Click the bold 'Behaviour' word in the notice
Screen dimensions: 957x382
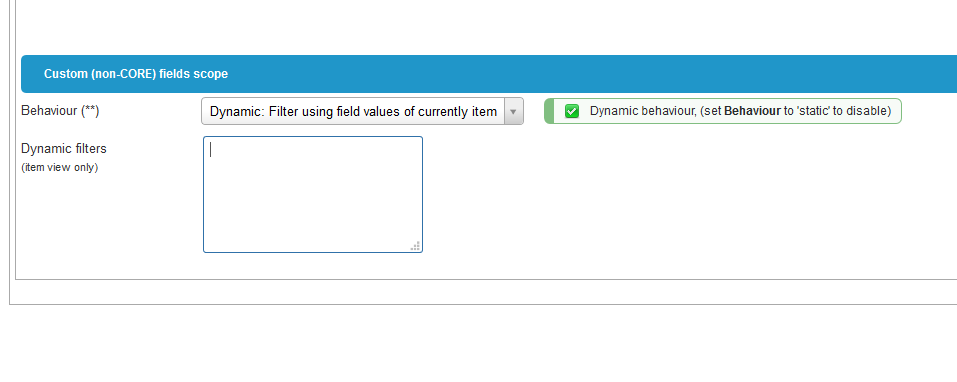pyautogui.click(x=752, y=111)
